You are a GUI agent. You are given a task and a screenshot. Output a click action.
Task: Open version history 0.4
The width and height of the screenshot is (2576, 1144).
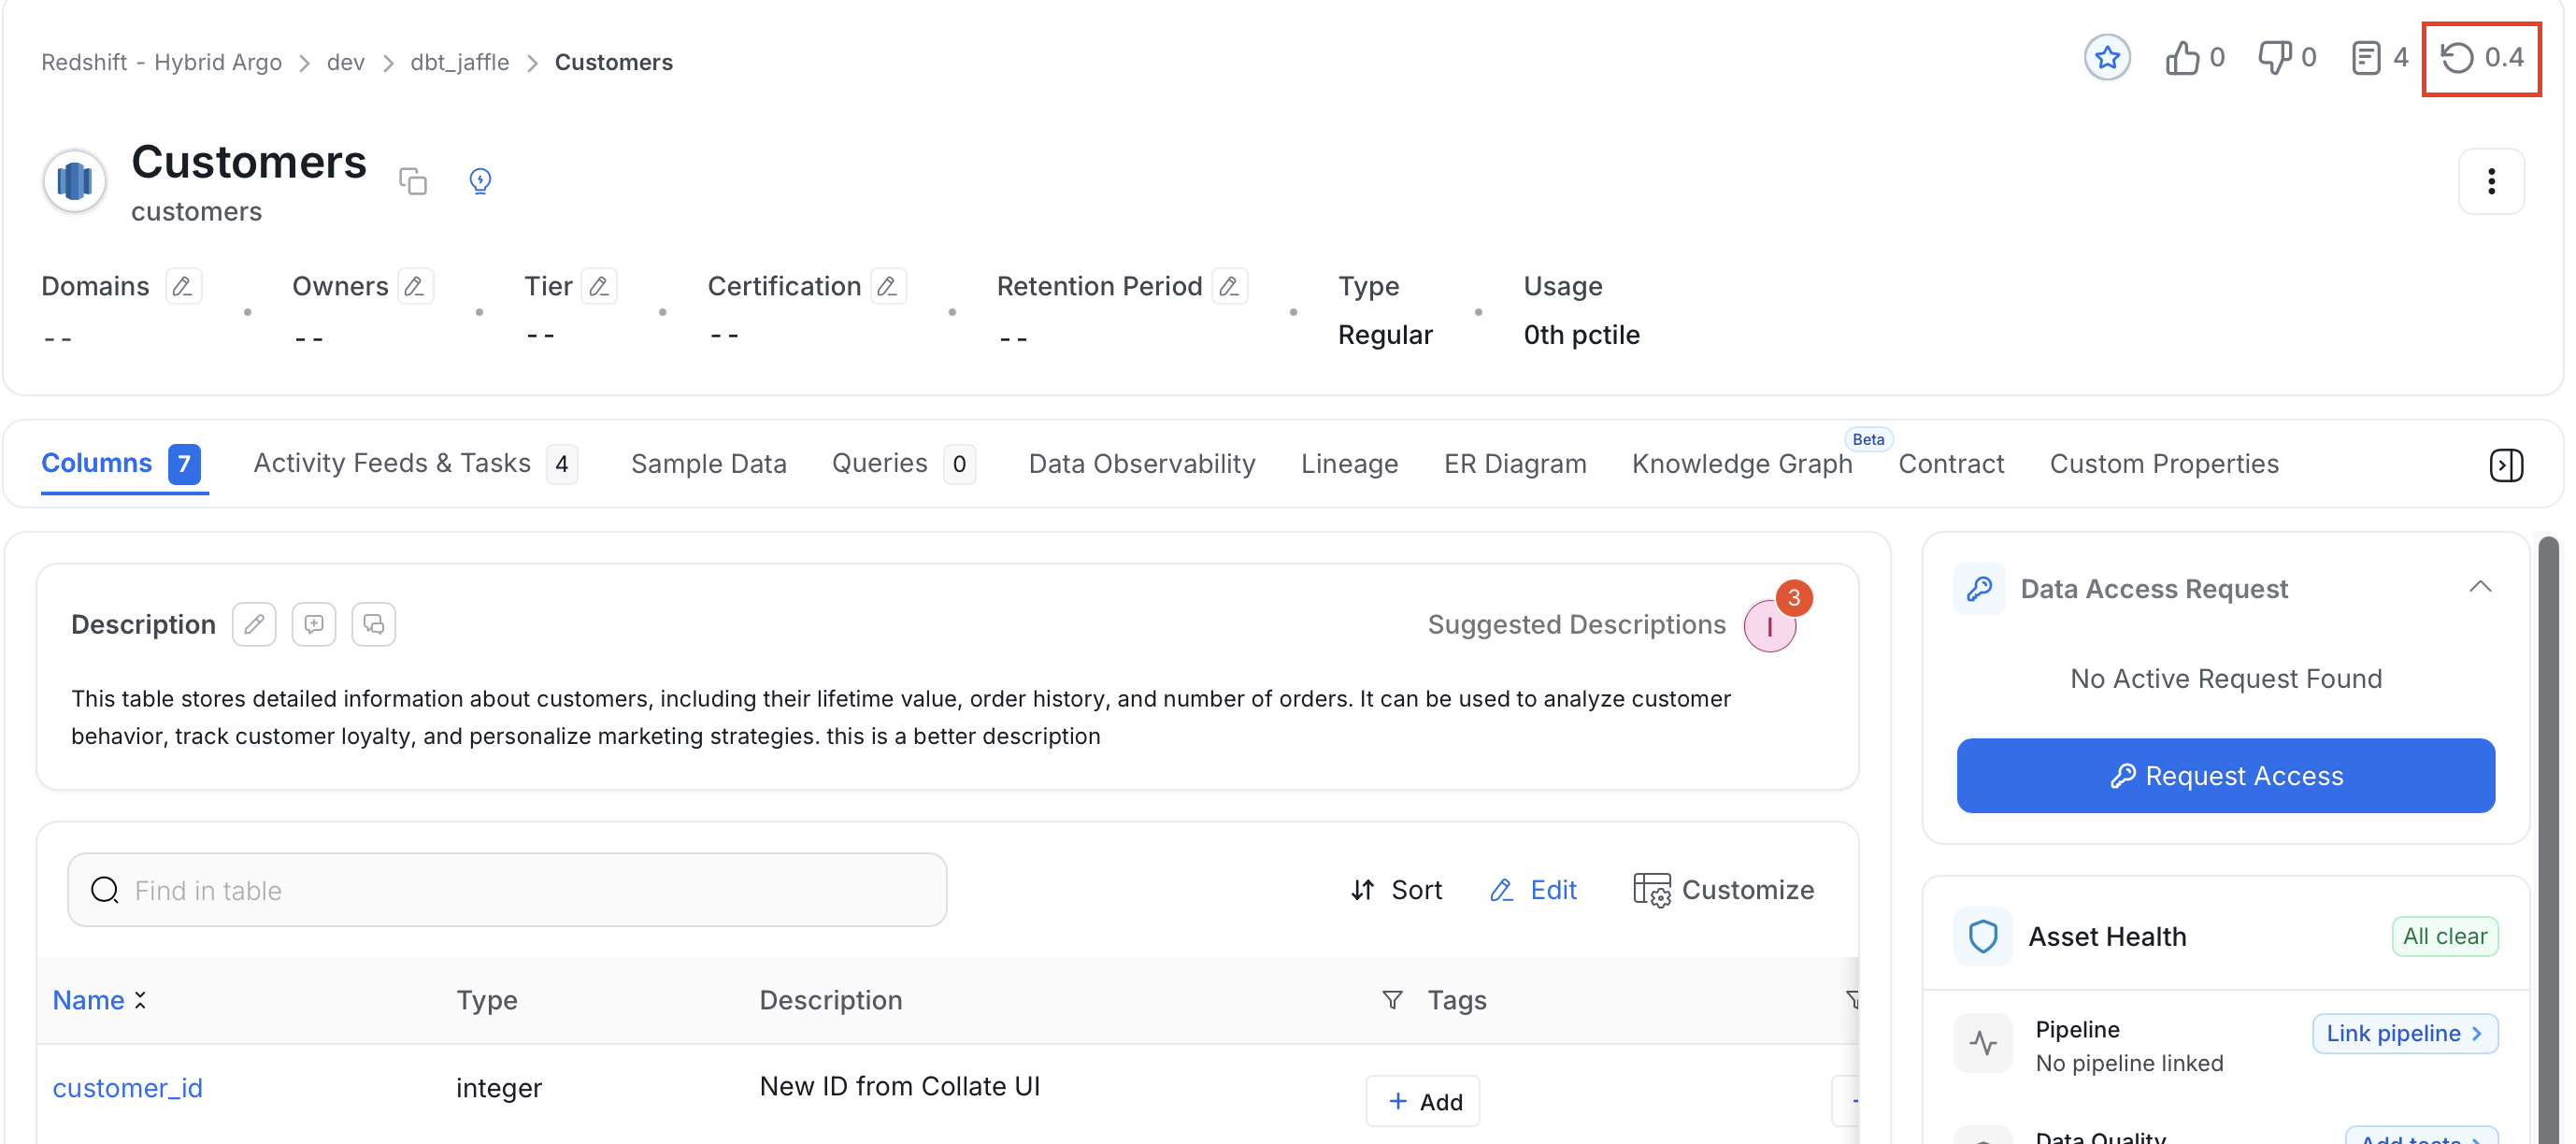click(2481, 58)
